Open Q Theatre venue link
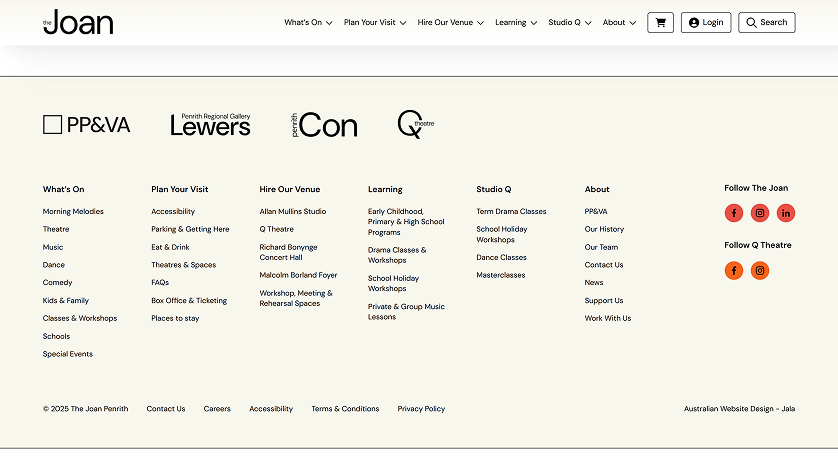This screenshot has width=838, height=471. pyautogui.click(x=277, y=229)
